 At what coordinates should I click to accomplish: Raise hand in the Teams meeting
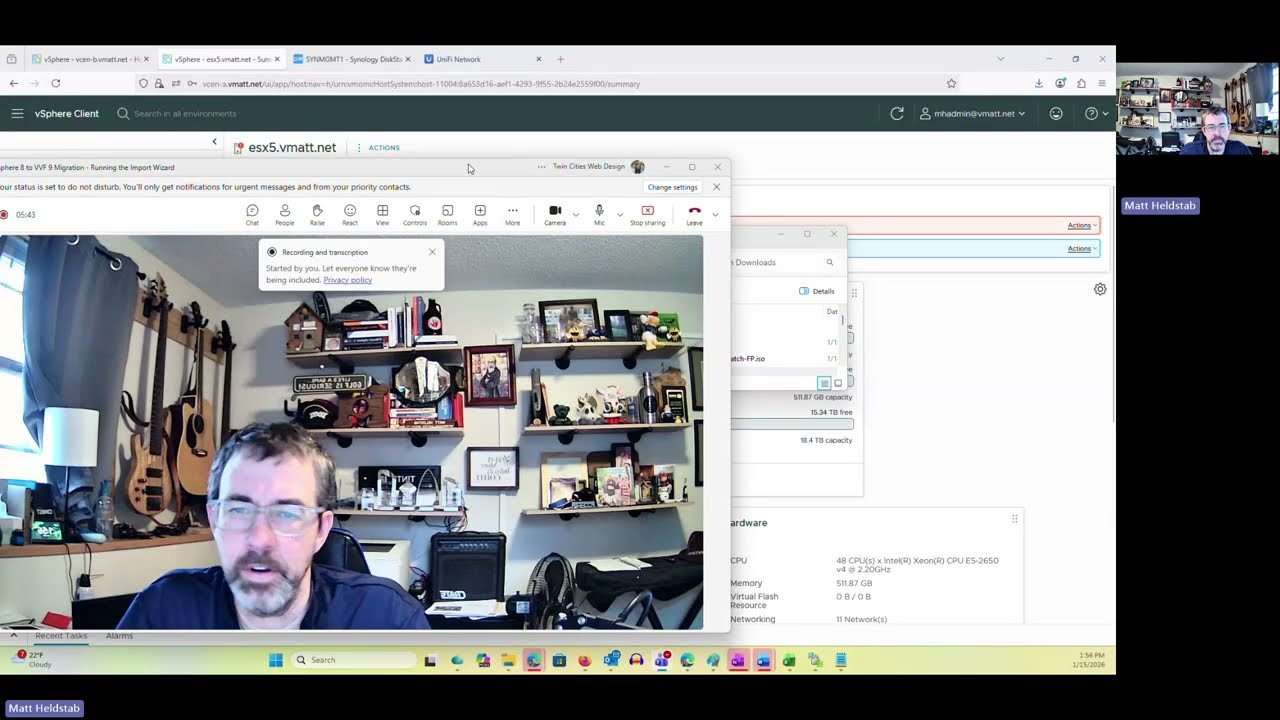317,215
